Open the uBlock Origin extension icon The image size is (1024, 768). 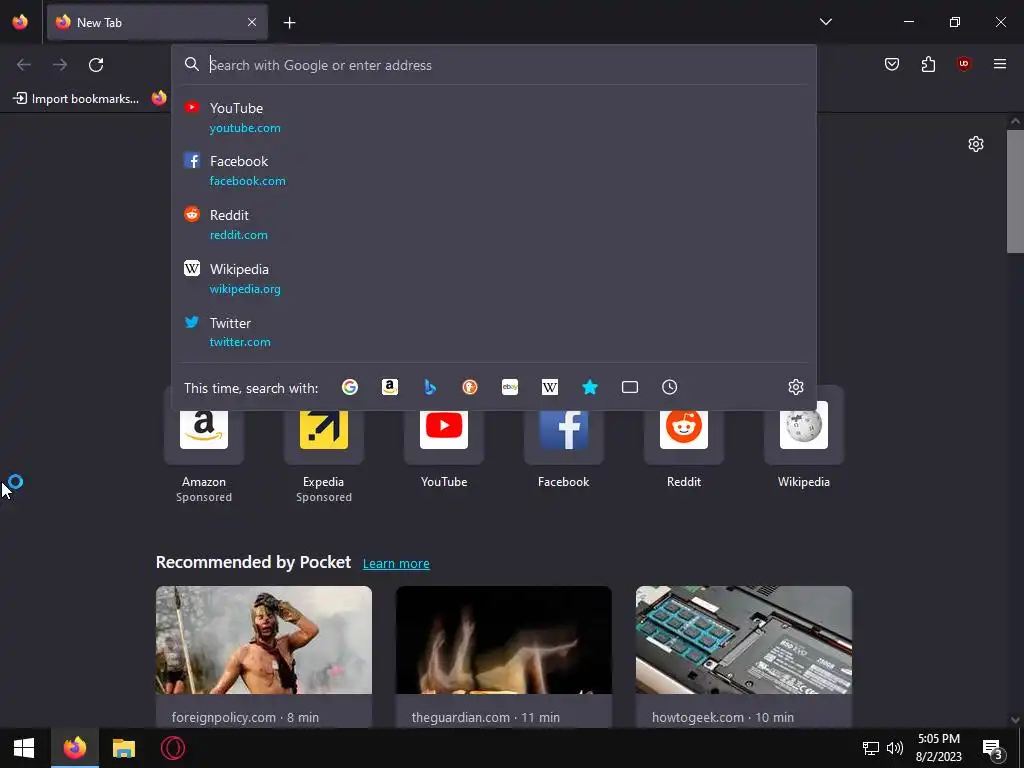point(964,64)
